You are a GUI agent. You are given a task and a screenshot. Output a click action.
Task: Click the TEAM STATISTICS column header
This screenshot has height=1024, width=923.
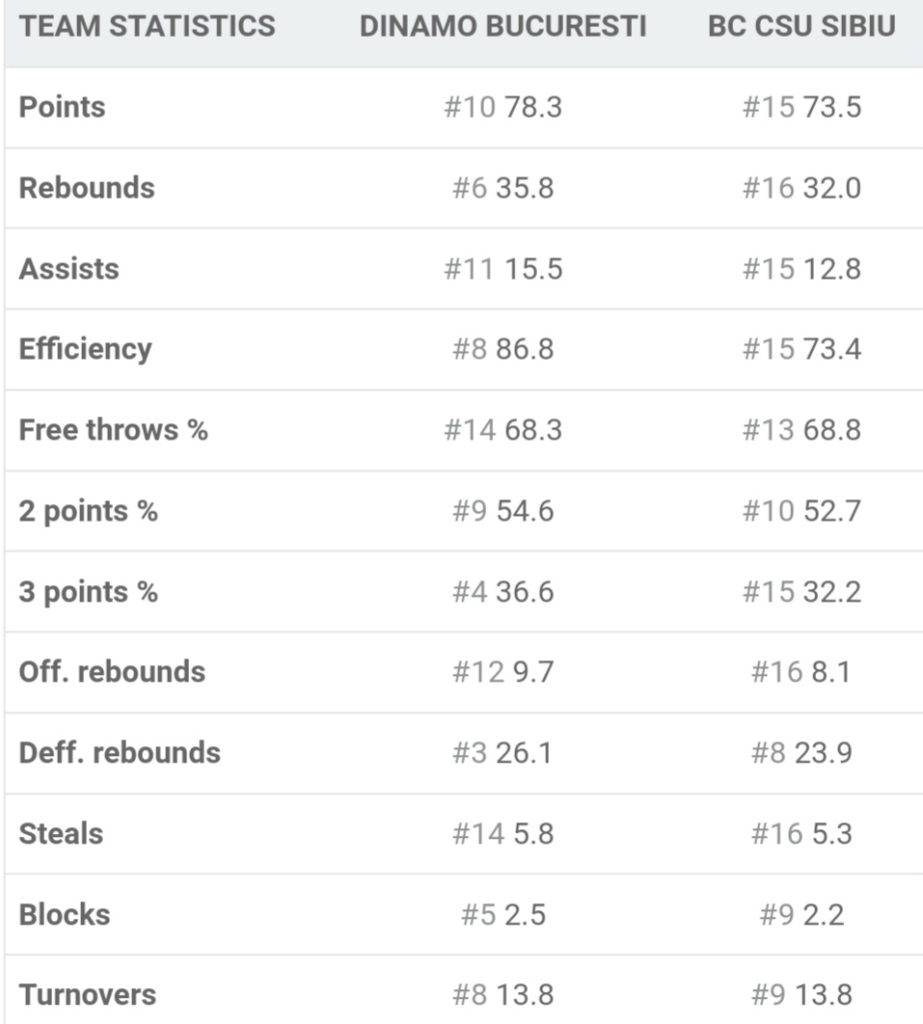tap(147, 27)
